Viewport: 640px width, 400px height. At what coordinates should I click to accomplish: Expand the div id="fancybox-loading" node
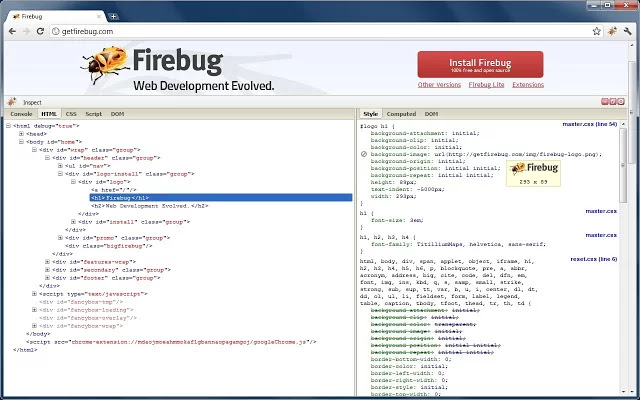pos(34,310)
